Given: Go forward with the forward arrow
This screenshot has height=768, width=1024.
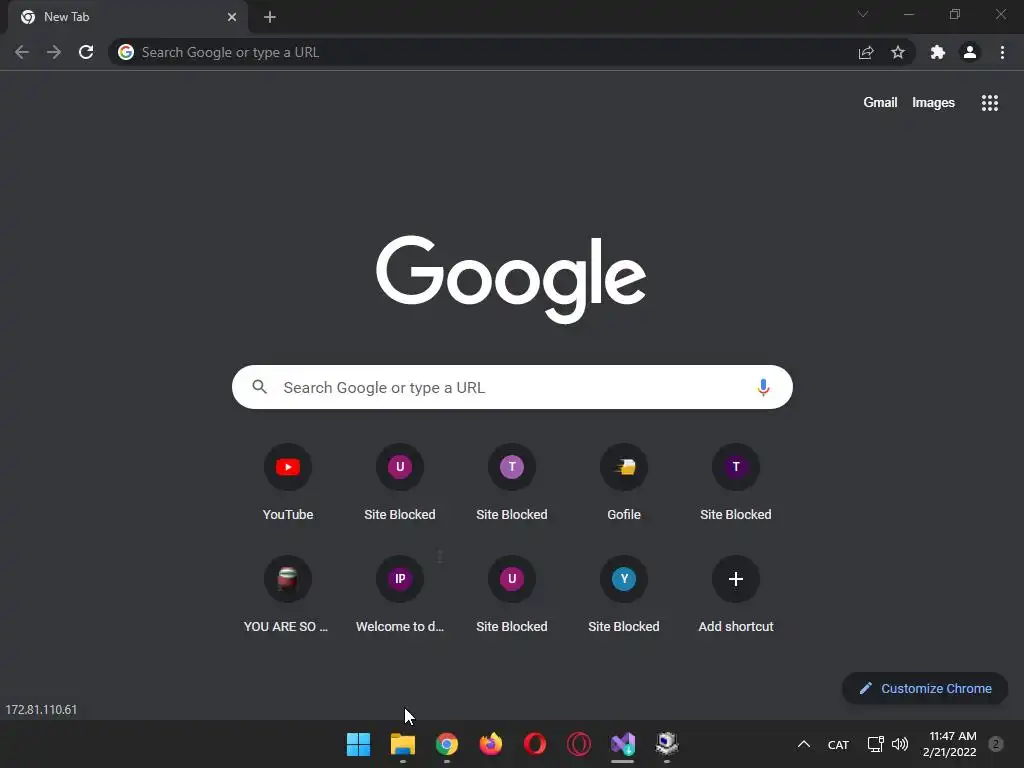Looking at the screenshot, I should point(54,52).
